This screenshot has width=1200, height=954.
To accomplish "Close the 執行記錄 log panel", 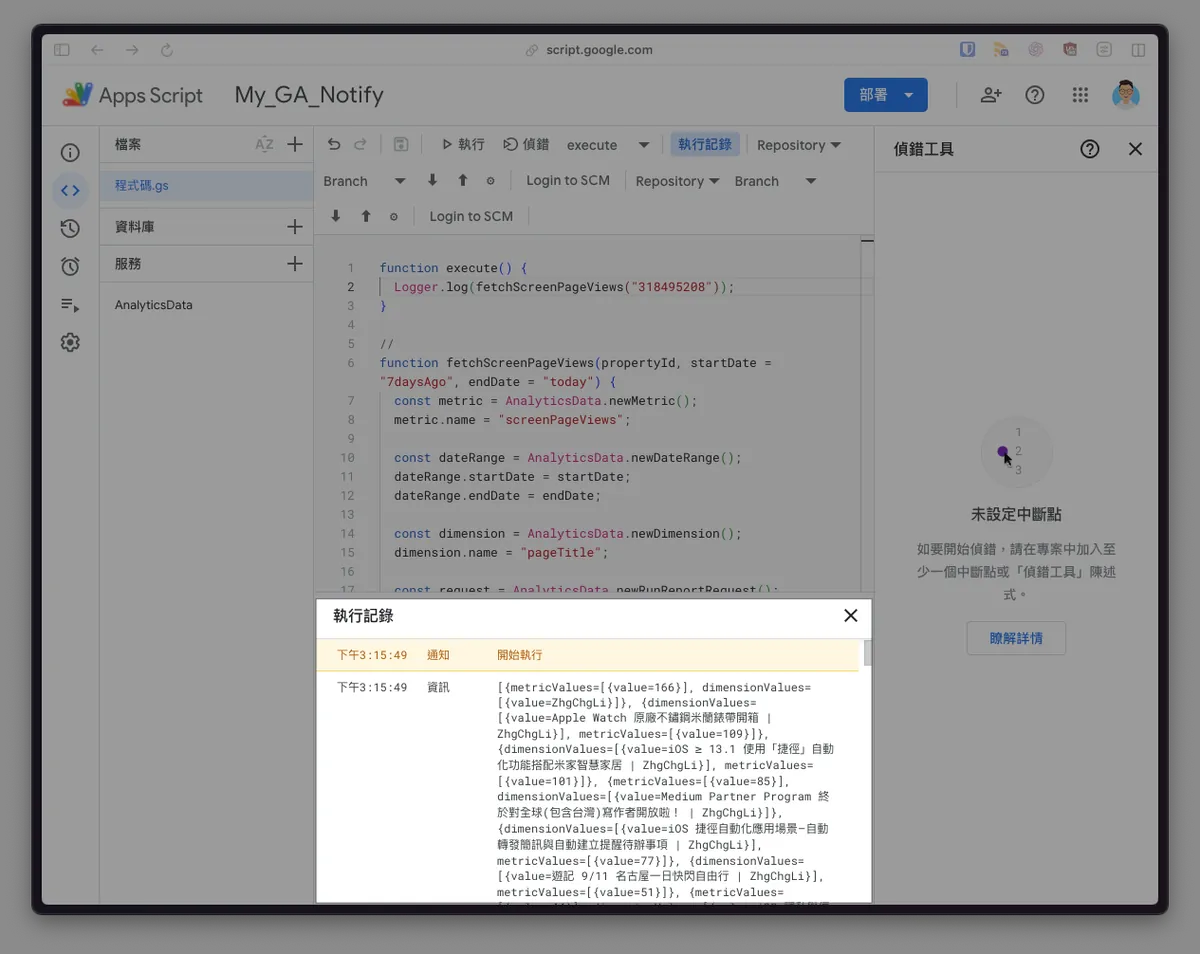I will tap(850, 616).
